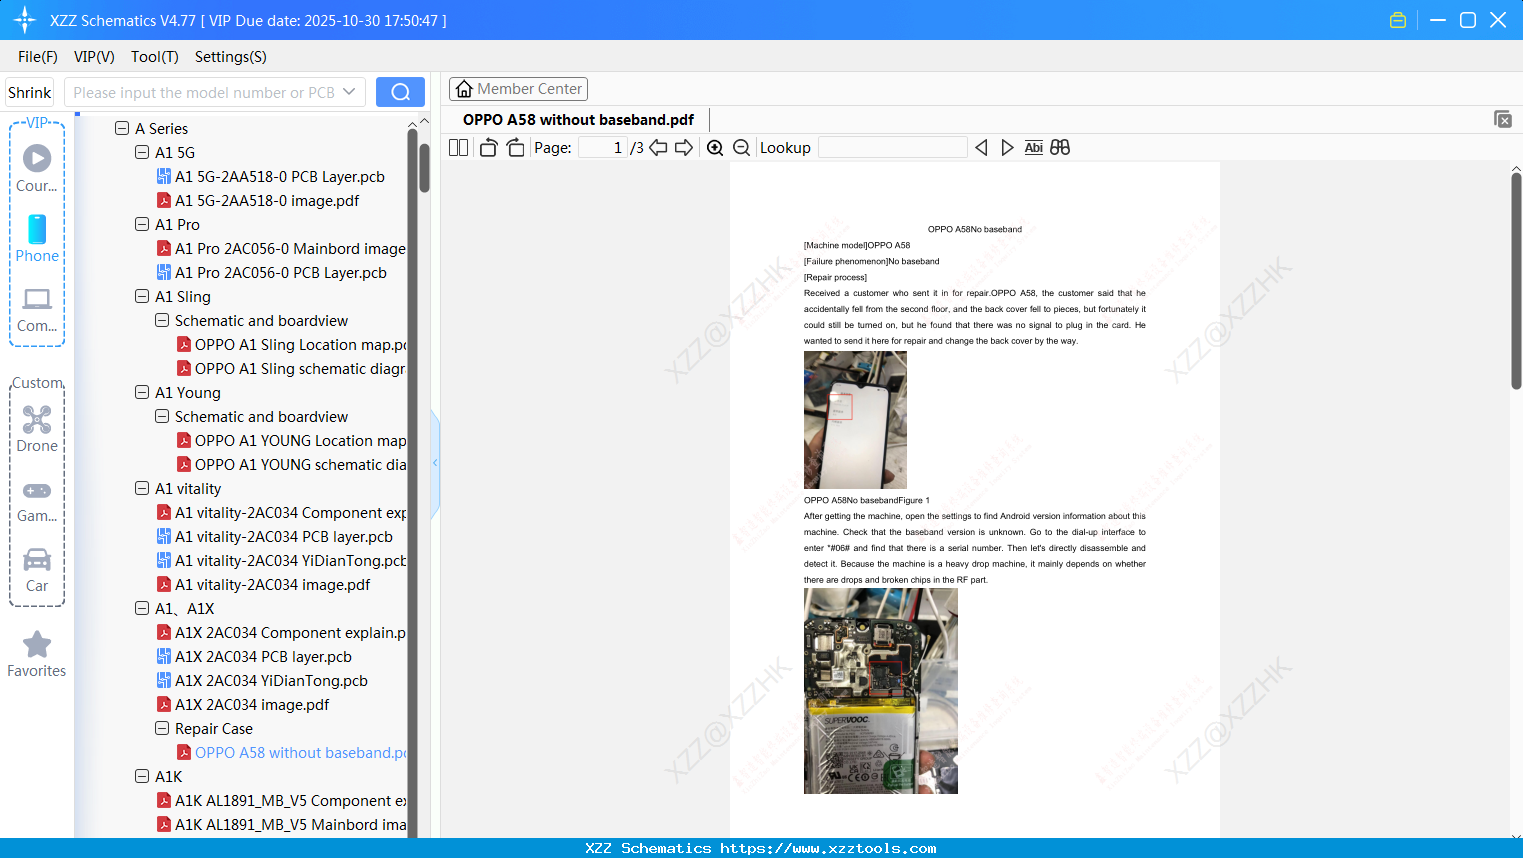Open the File(F) menu

pyautogui.click(x=38, y=57)
